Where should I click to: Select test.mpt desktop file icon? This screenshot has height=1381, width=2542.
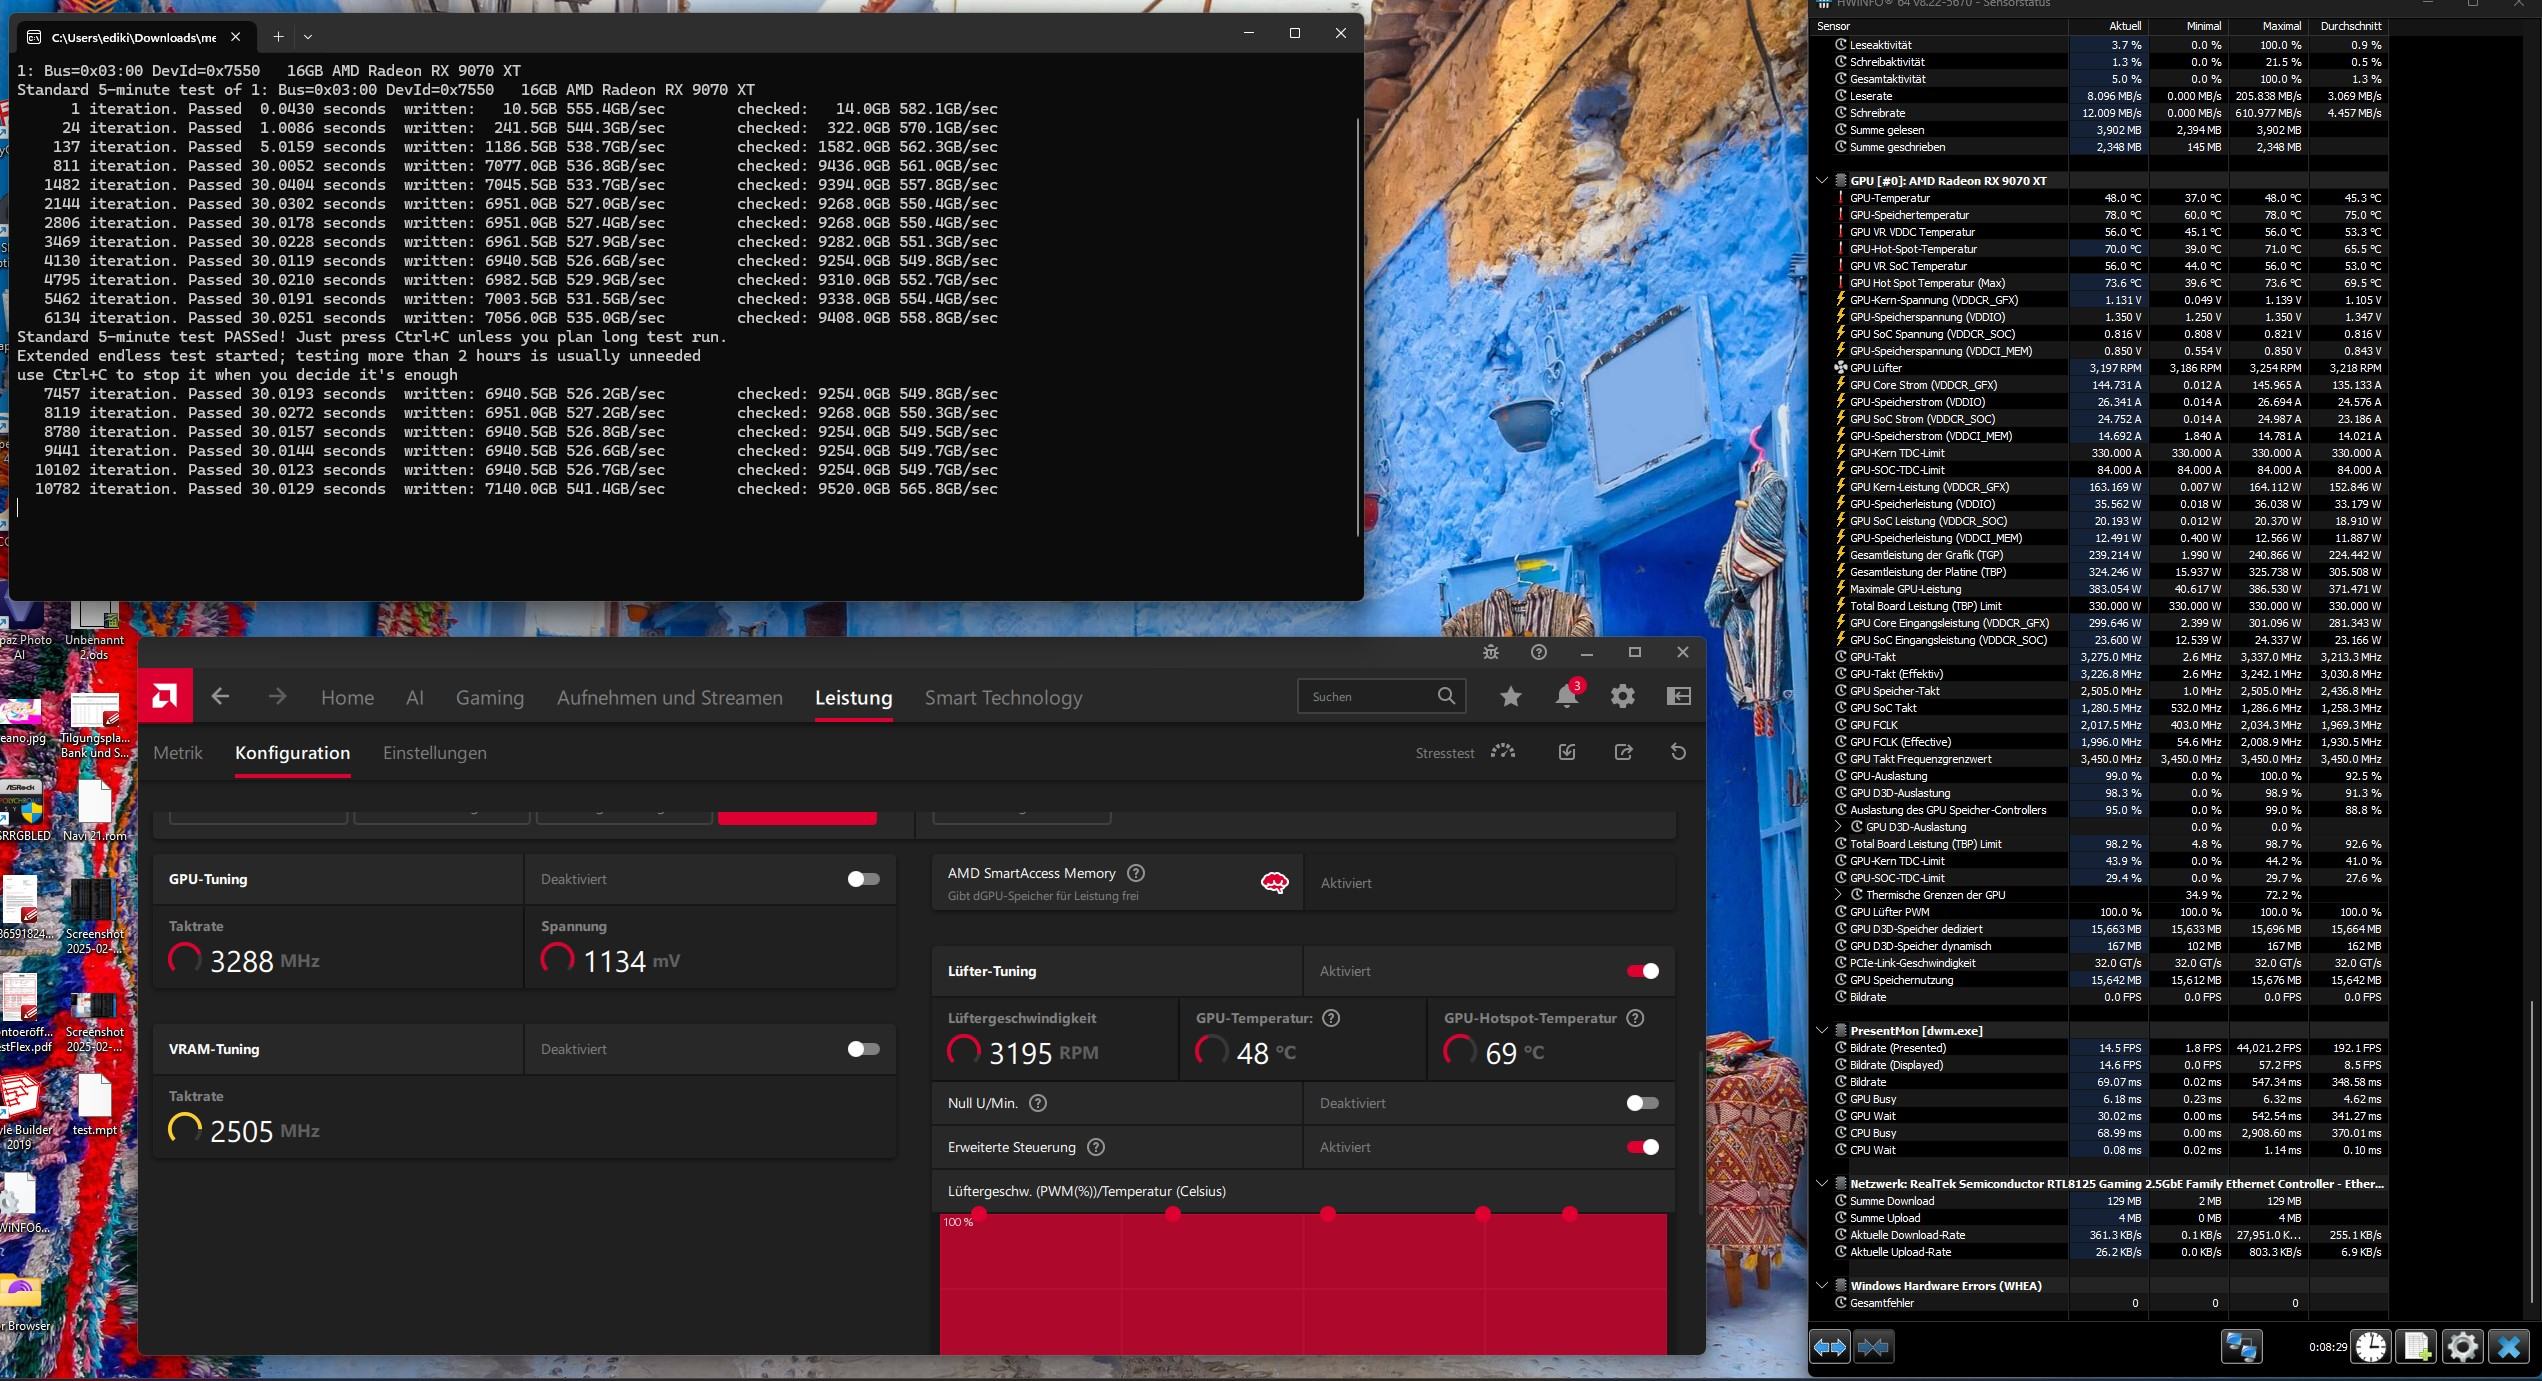[94, 1106]
